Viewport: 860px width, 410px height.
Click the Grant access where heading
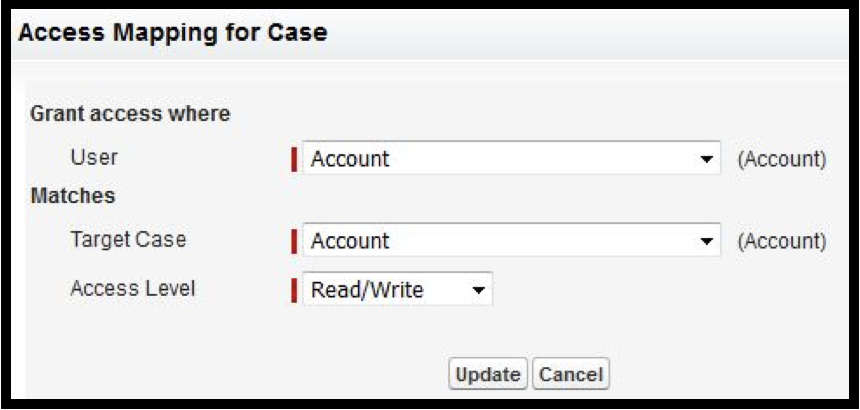click(130, 114)
